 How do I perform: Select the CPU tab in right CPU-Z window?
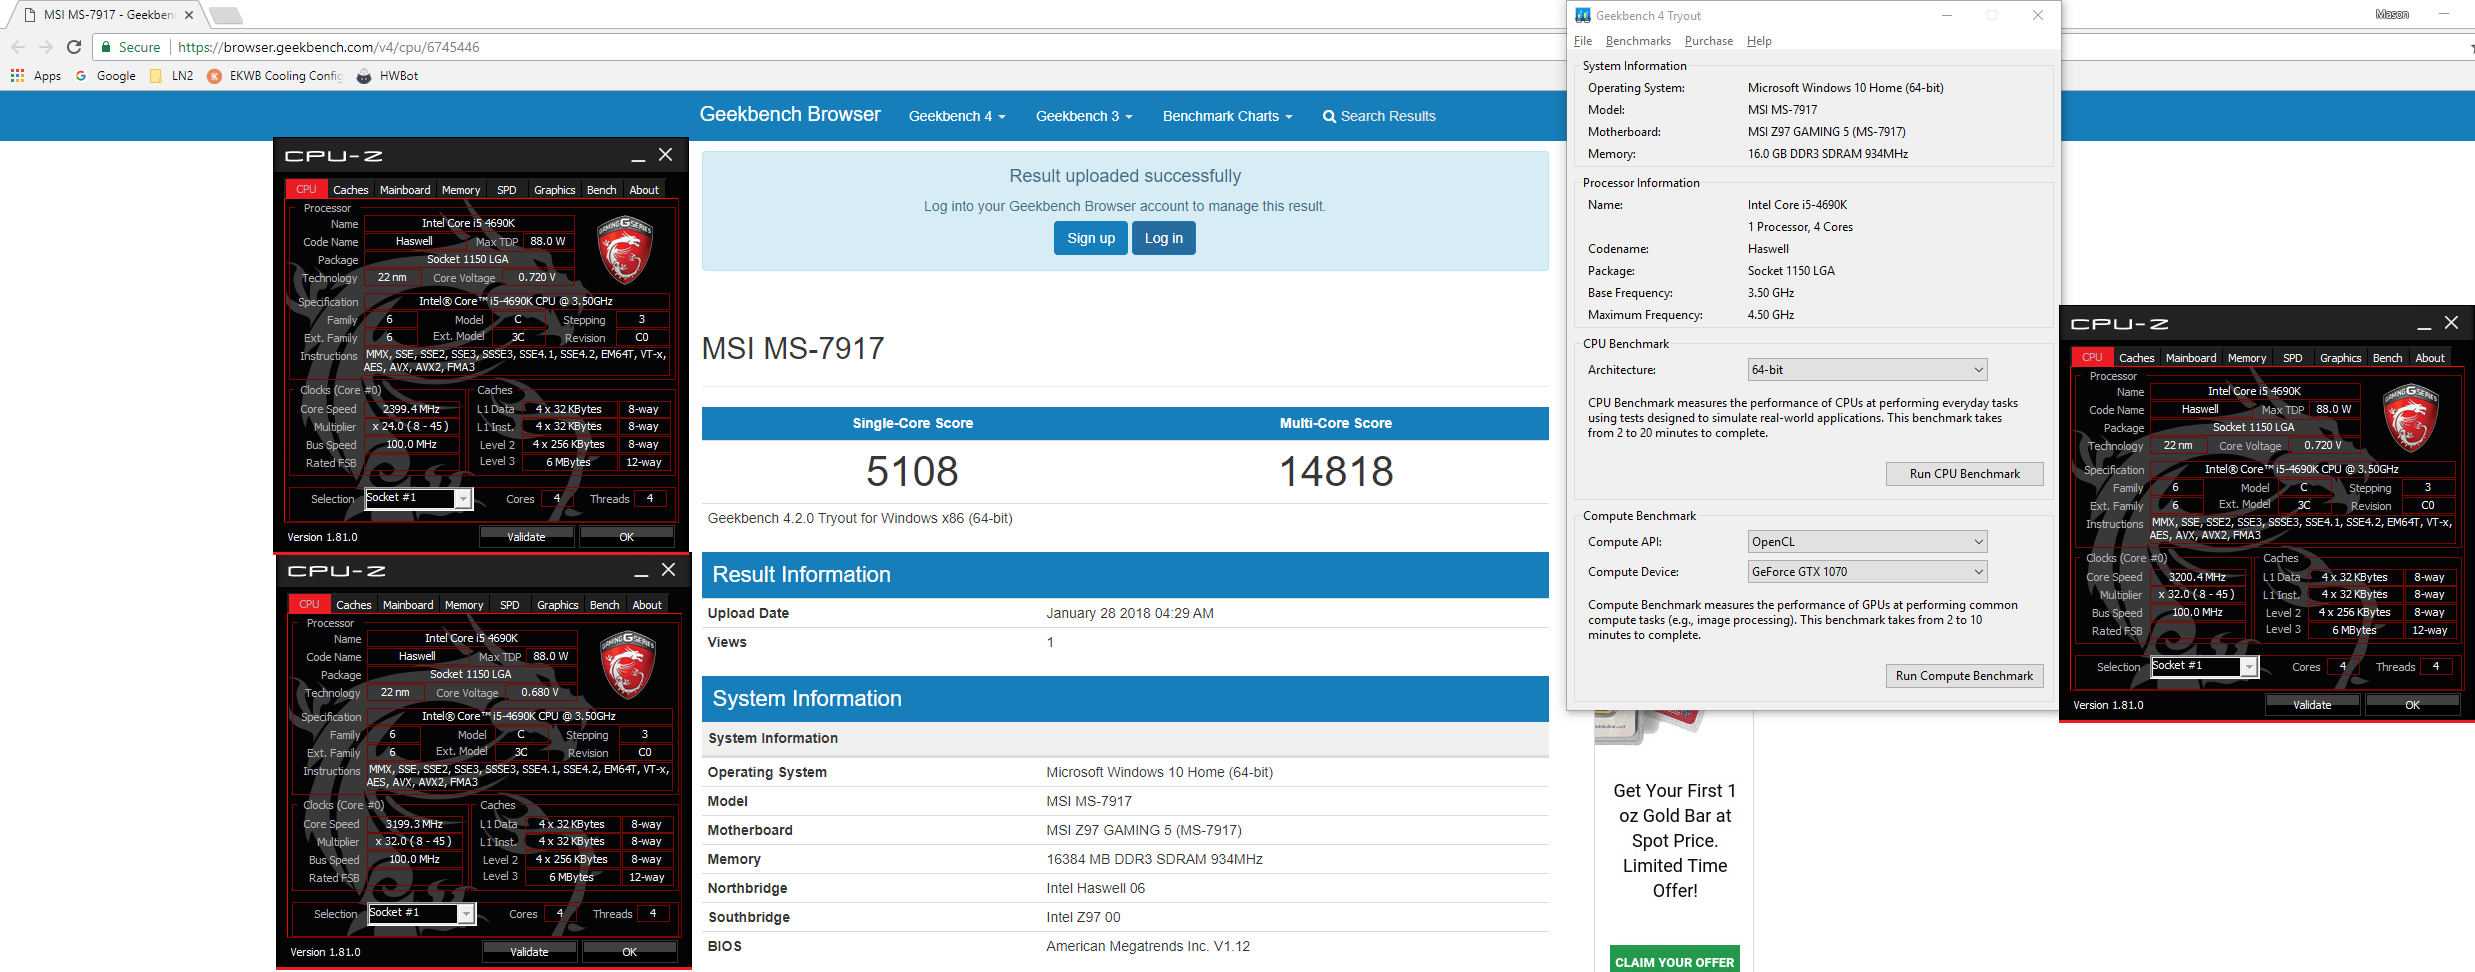point(2092,357)
